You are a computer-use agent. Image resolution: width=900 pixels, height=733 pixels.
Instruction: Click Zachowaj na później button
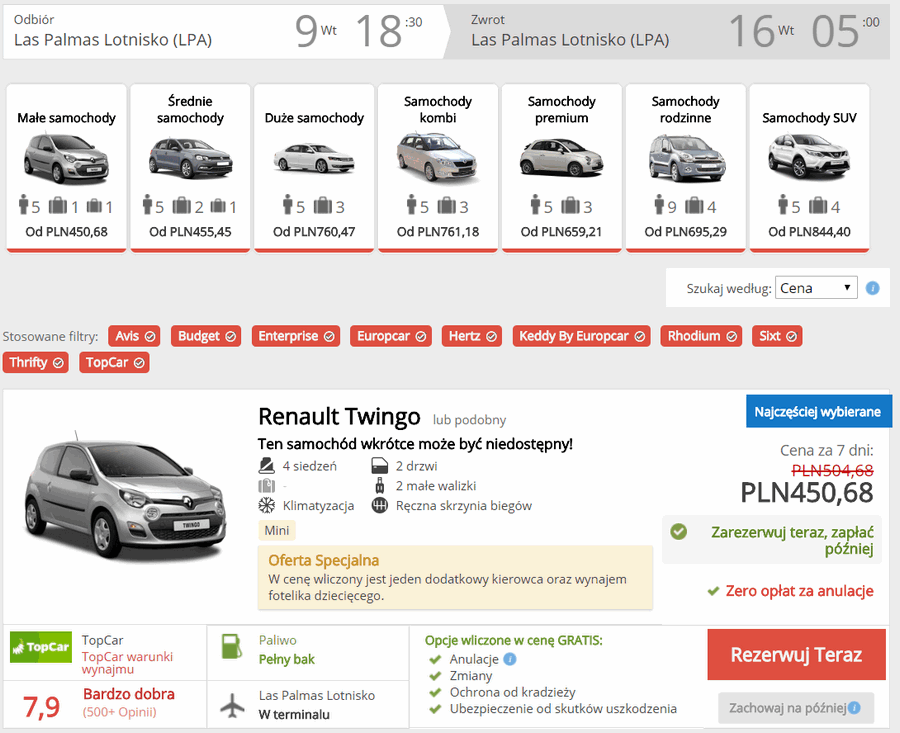click(x=796, y=708)
